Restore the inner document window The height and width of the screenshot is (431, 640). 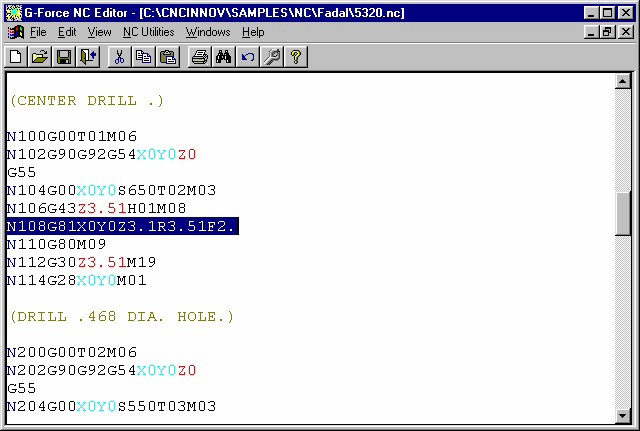(607, 32)
